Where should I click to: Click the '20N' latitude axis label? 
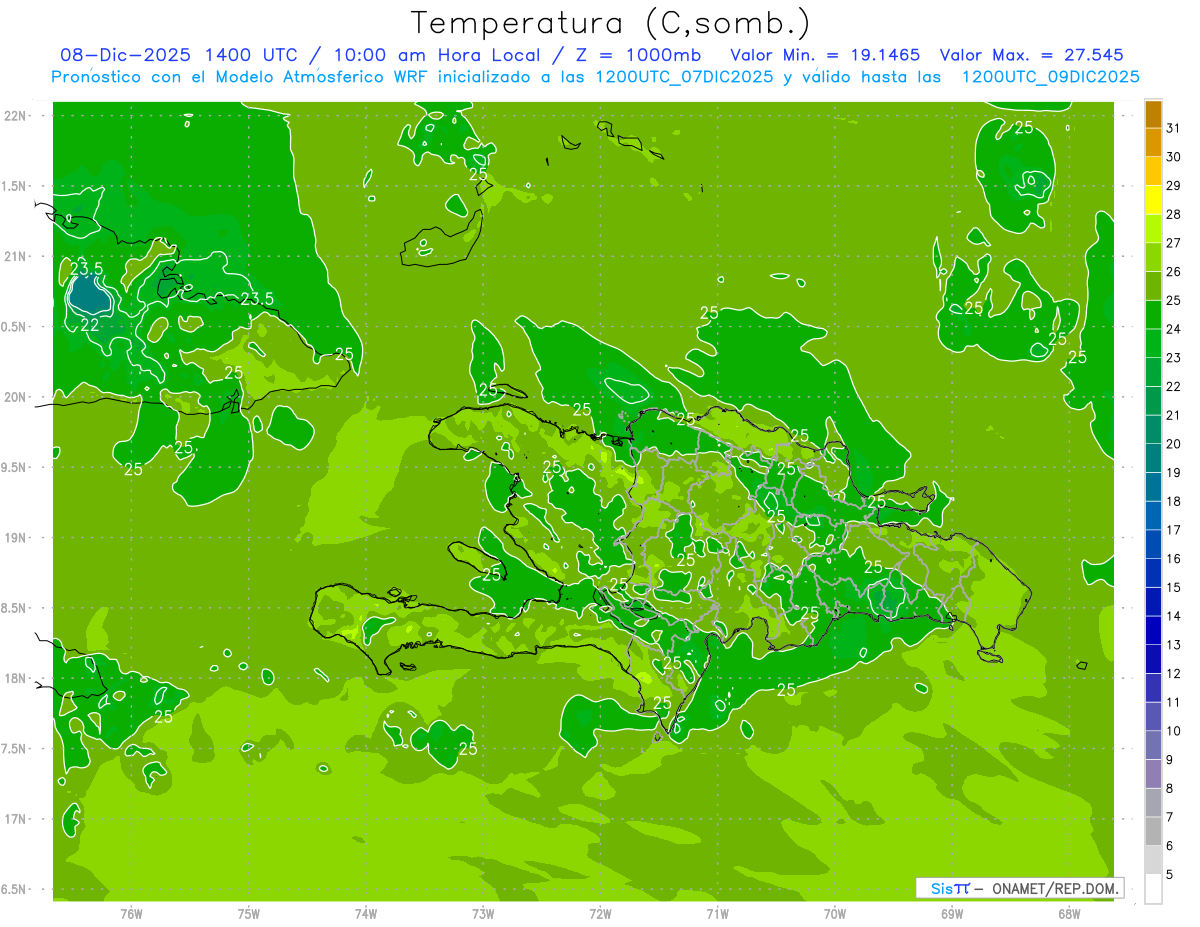tap(14, 397)
